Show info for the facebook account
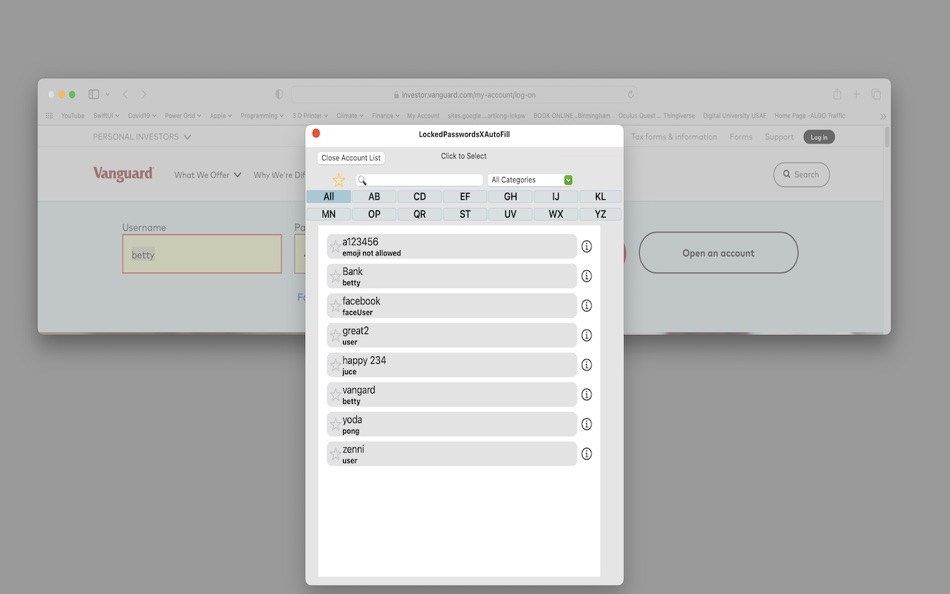The width and height of the screenshot is (950, 594). tap(586, 306)
